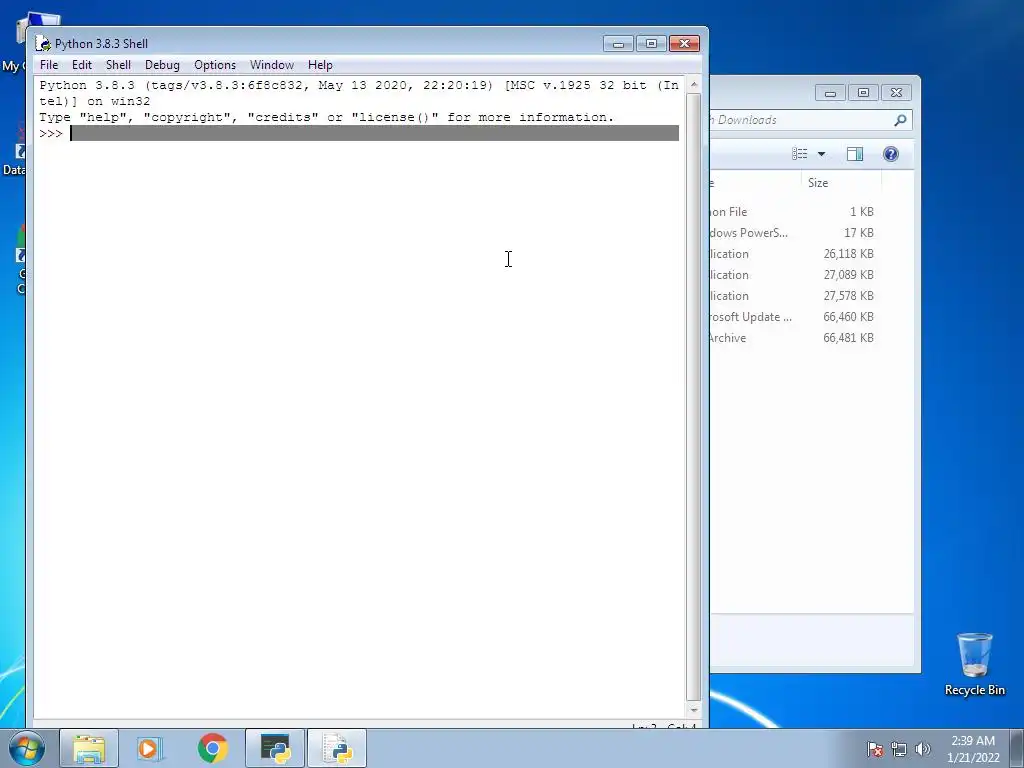Select the 27,089 KB application row
Screen dimensions: 1024x768
pos(793,274)
